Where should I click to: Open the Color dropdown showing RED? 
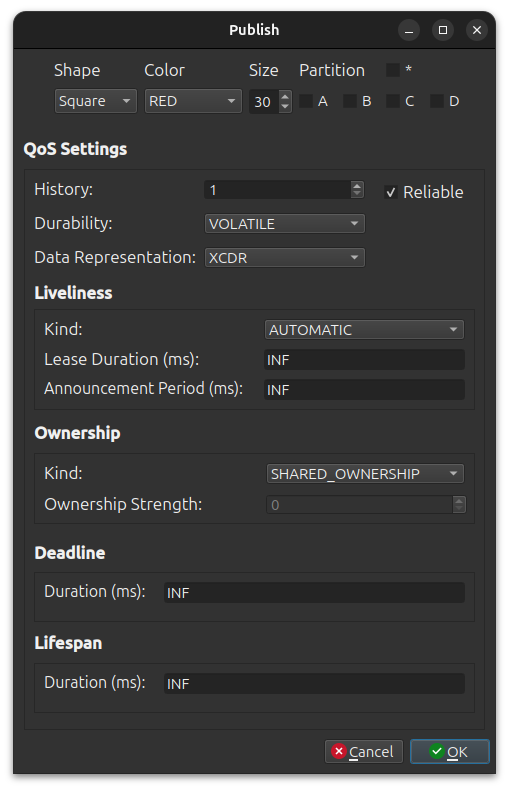pyautogui.click(x=193, y=101)
